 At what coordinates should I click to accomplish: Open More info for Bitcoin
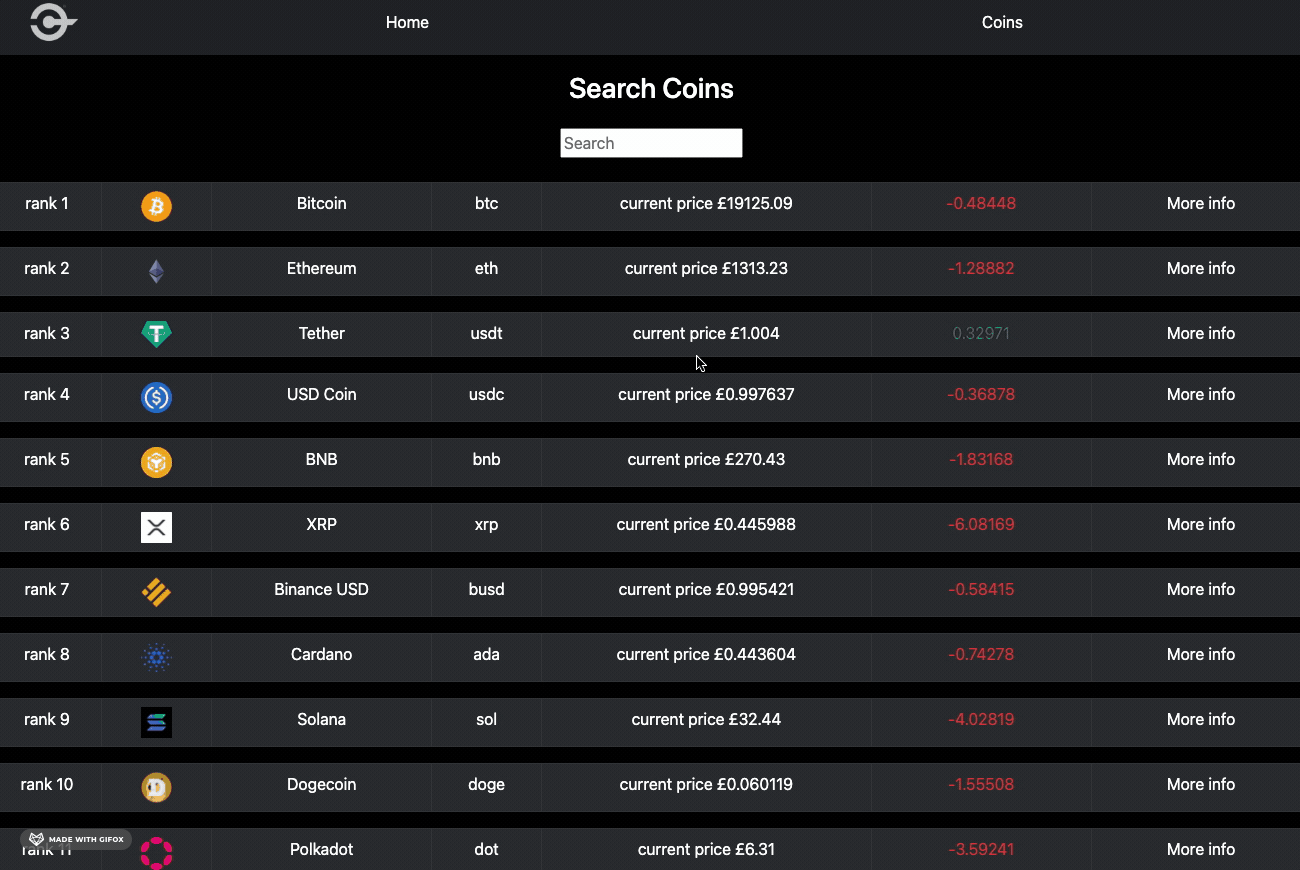[x=1201, y=203]
